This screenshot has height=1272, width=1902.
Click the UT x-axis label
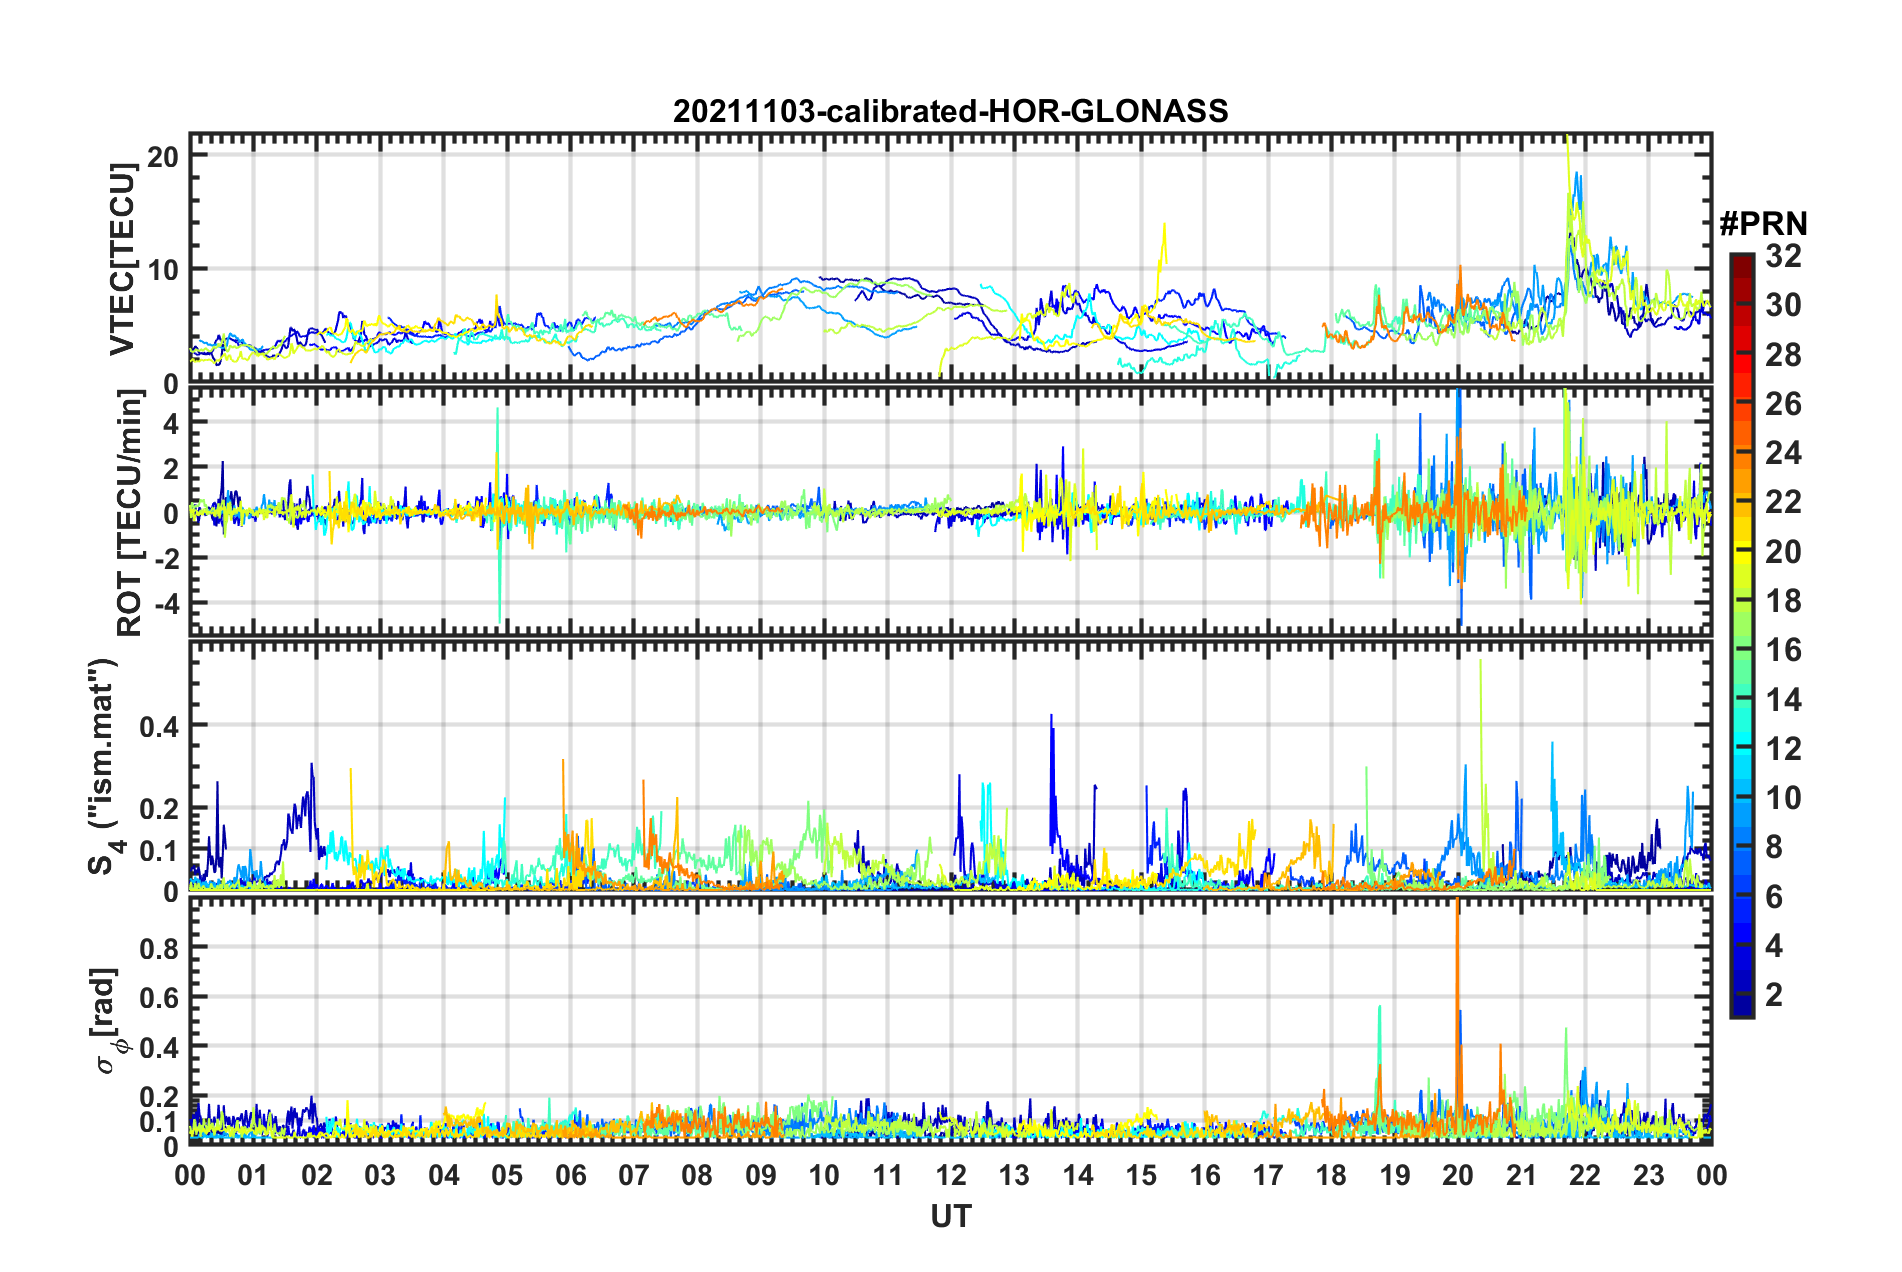pyautogui.click(x=950, y=1217)
